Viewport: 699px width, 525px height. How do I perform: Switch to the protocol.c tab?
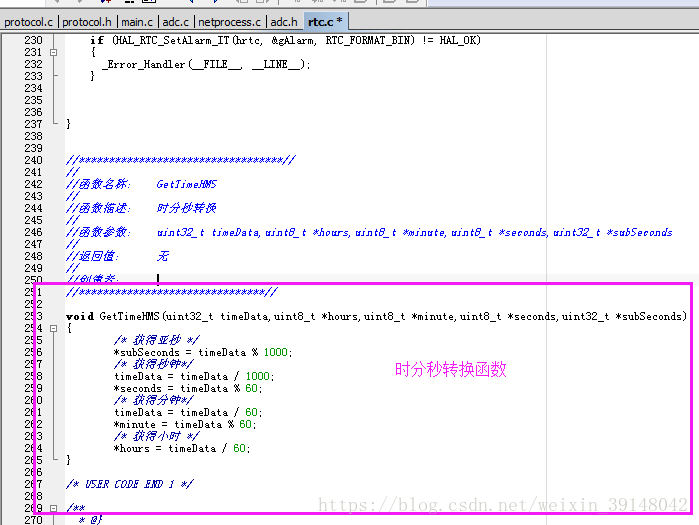pyautogui.click(x=29, y=22)
